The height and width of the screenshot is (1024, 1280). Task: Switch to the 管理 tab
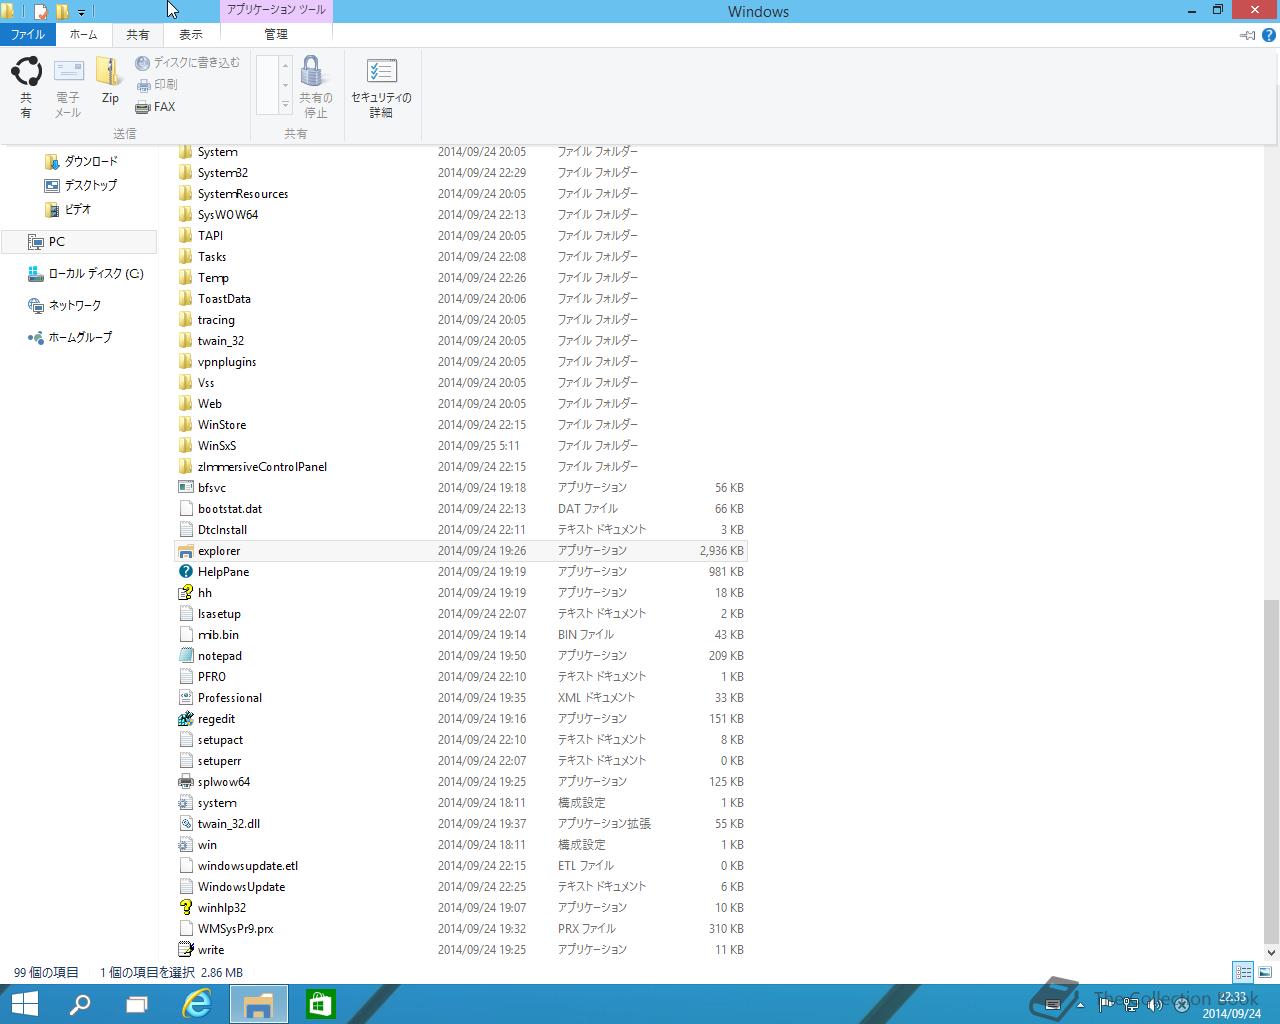(276, 34)
